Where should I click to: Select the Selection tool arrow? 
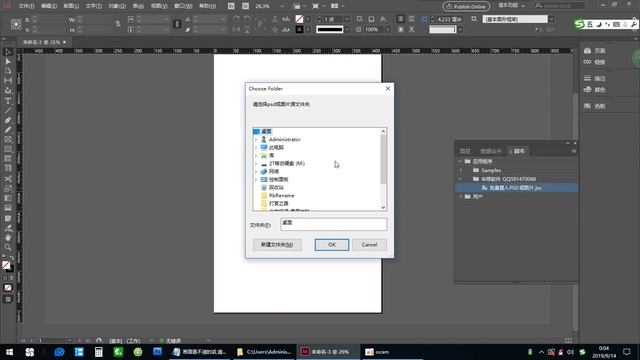click(x=8, y=52)
